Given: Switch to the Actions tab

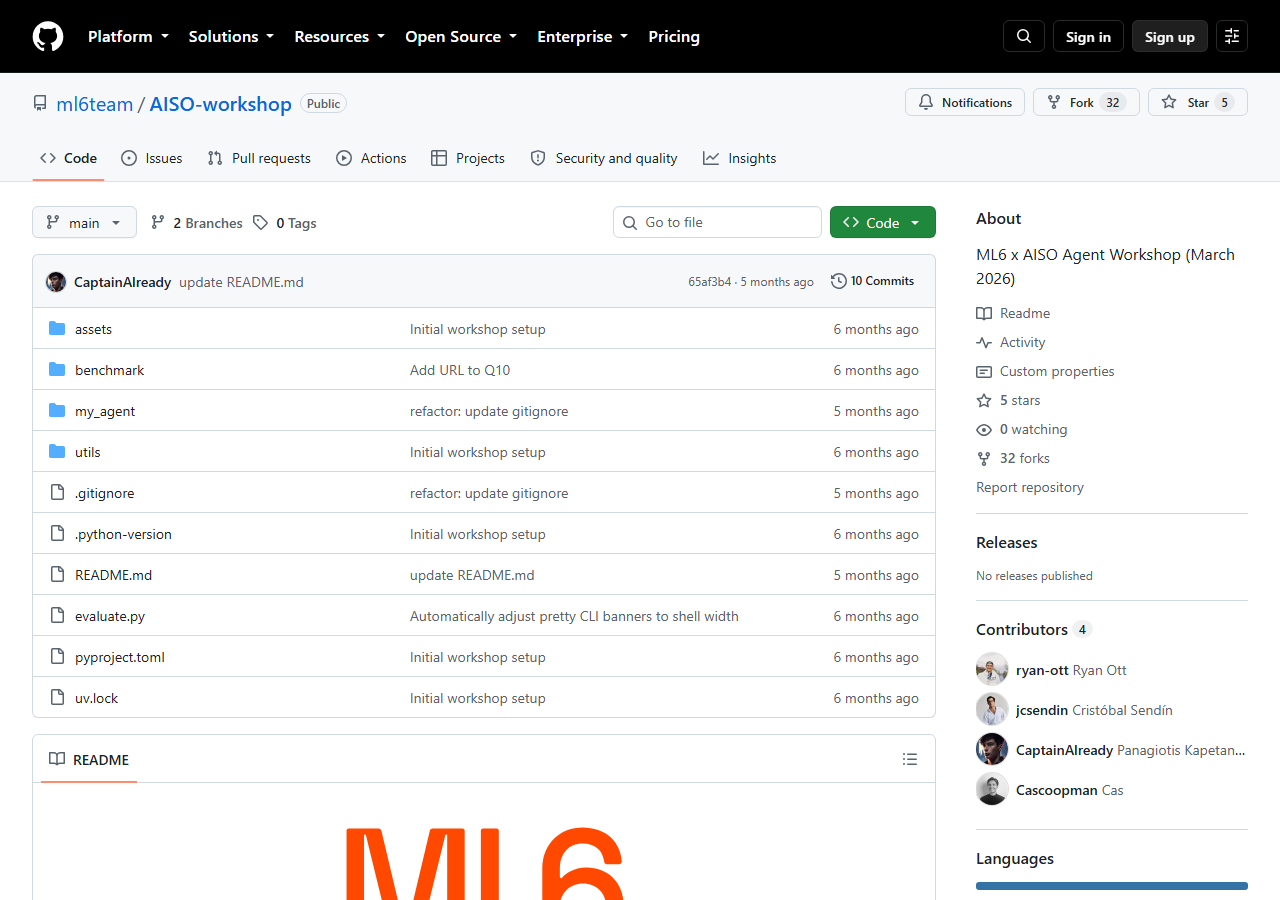Looking at the screenshot, I should pyautogui.click(x=371, y=158).
